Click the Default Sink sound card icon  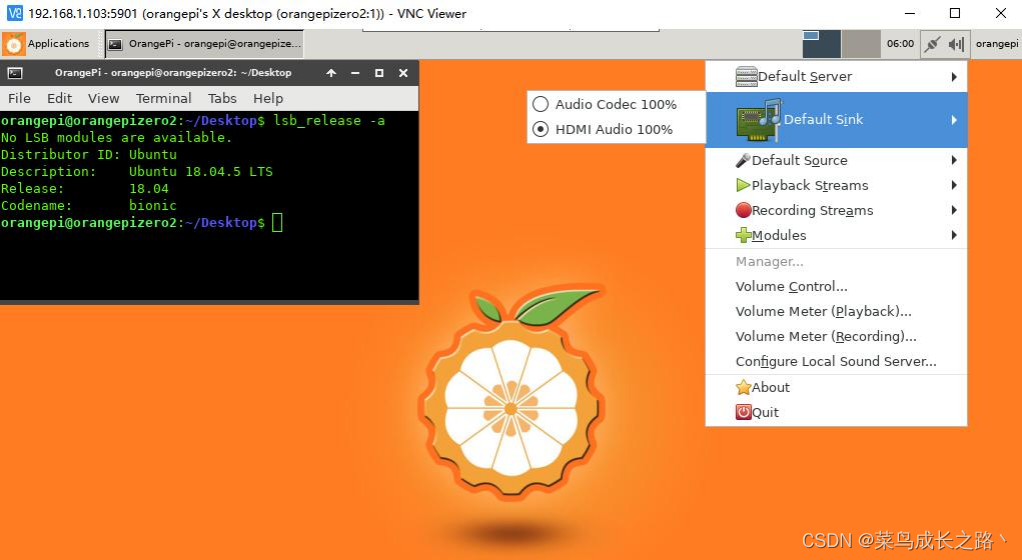point(759,120)
